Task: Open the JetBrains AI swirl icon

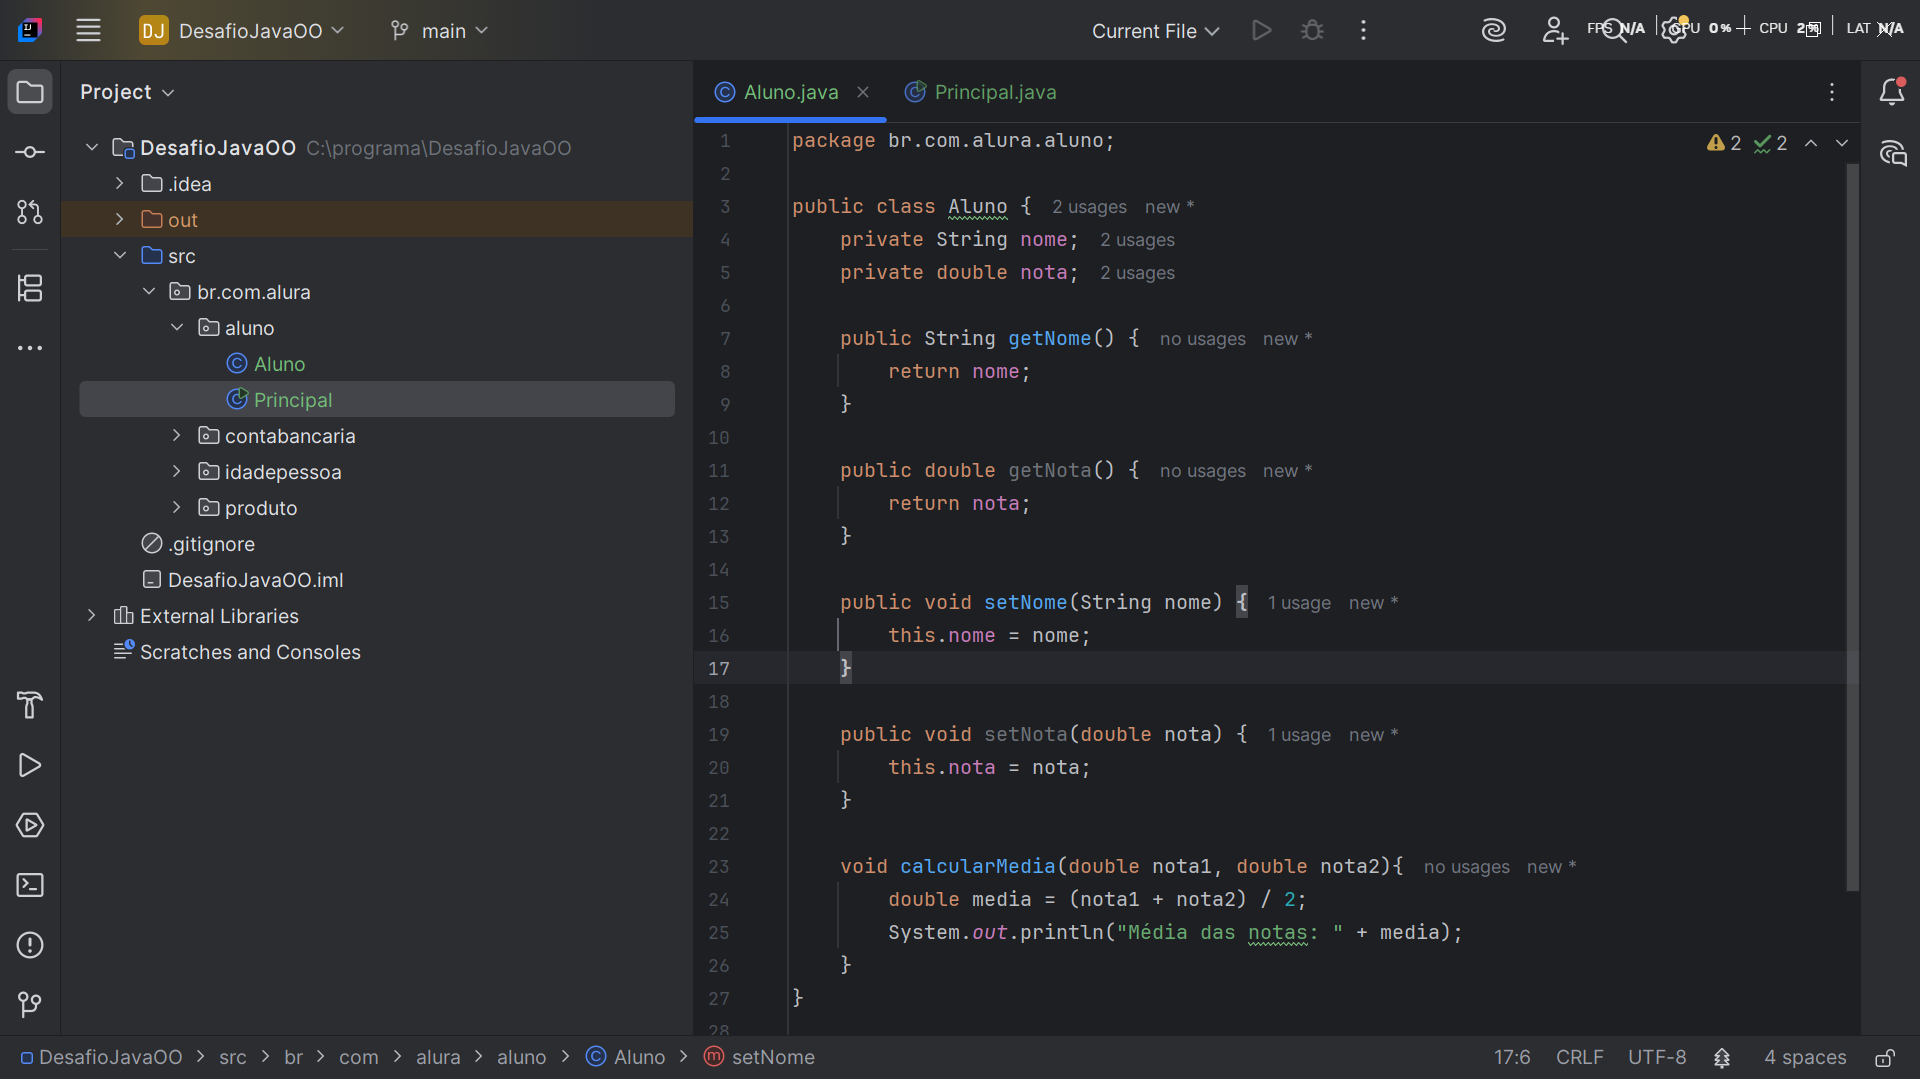Action: pos(1494,30)
